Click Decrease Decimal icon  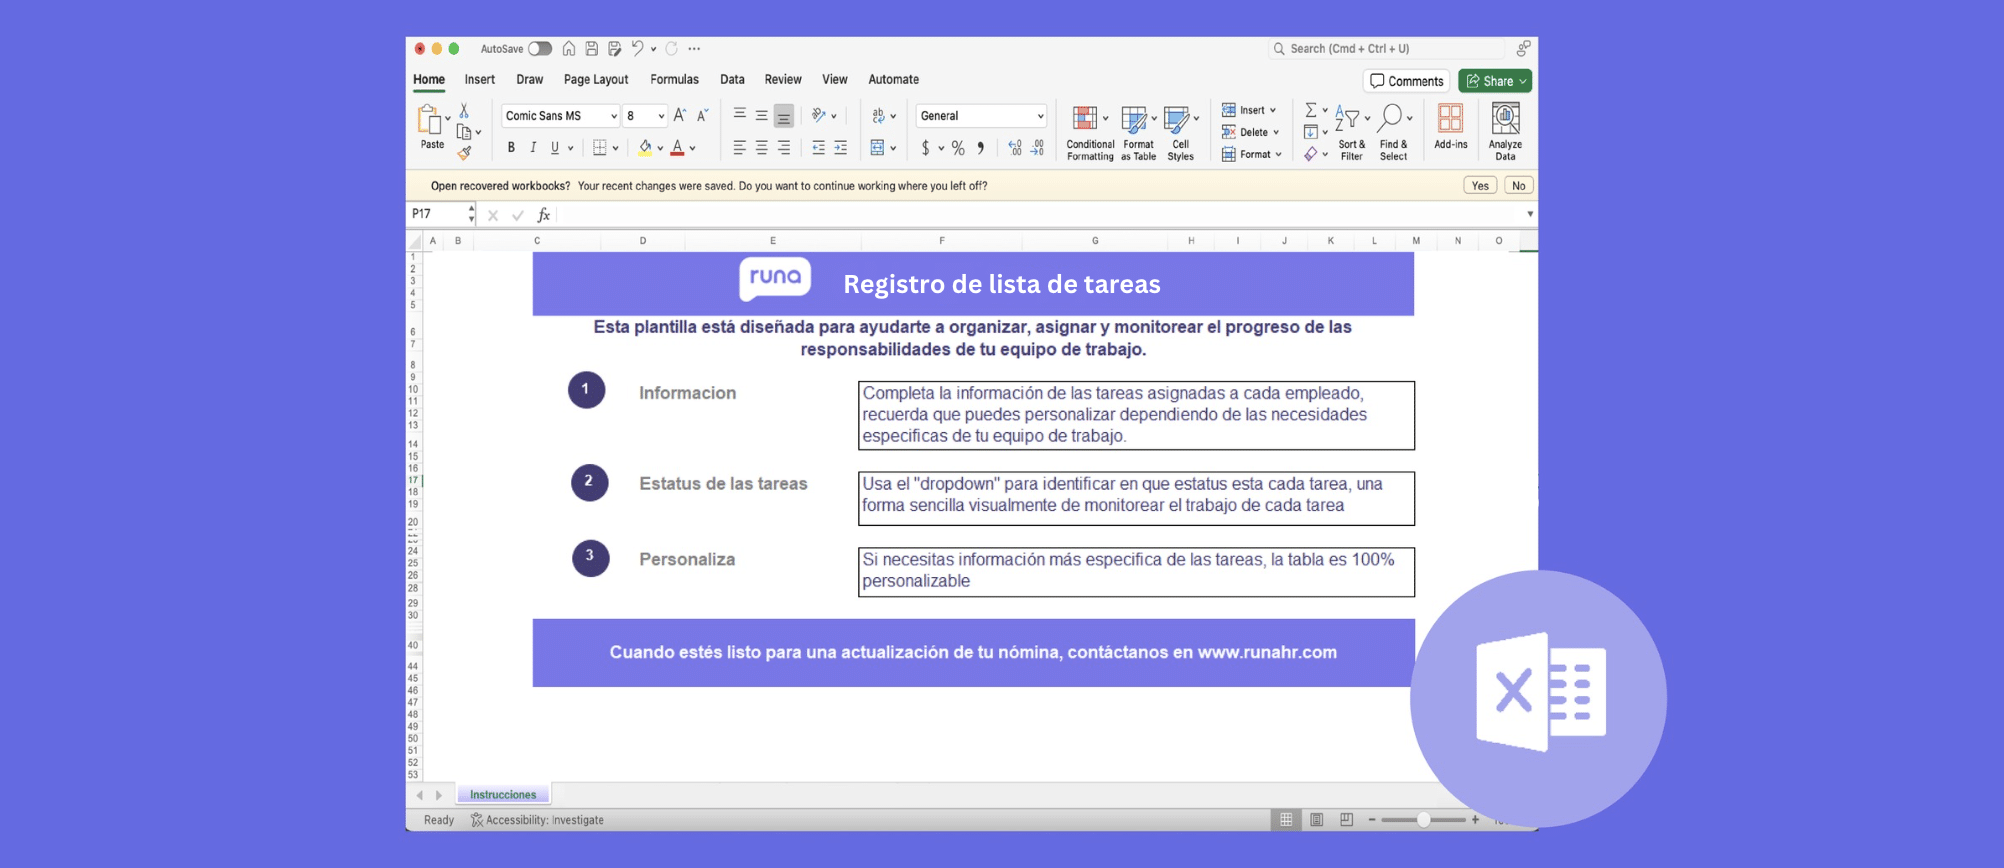click(x=1038, y=148)
